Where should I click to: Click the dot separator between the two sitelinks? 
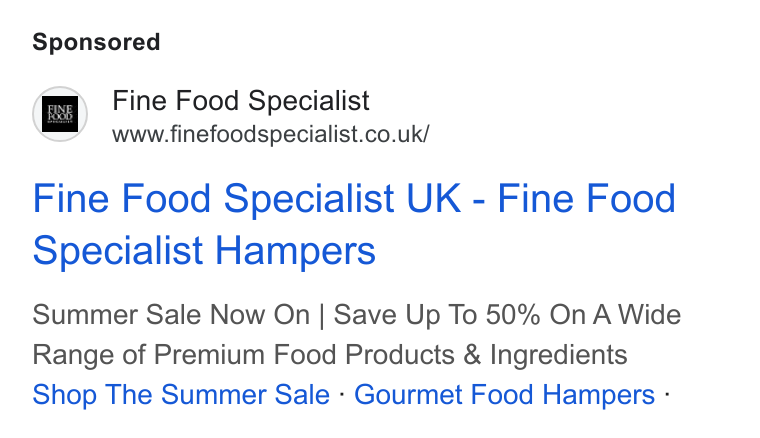(x=342, y=395)
